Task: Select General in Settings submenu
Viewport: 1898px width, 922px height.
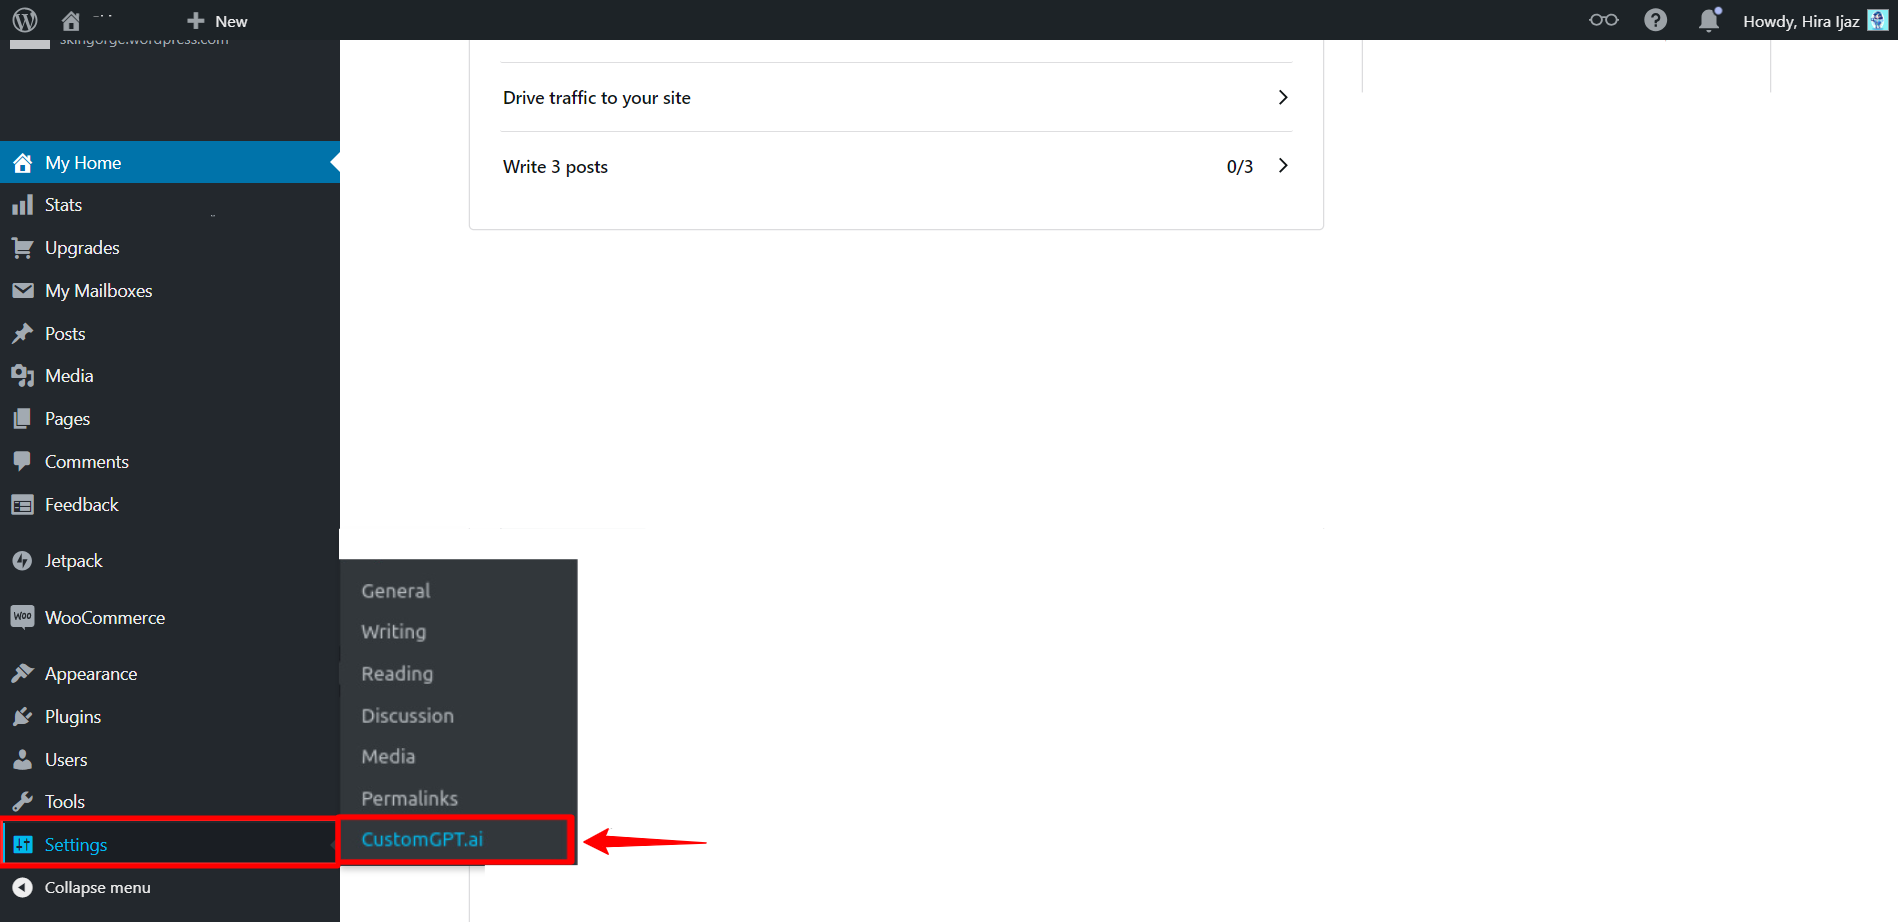Action: (x=396, y=591)
